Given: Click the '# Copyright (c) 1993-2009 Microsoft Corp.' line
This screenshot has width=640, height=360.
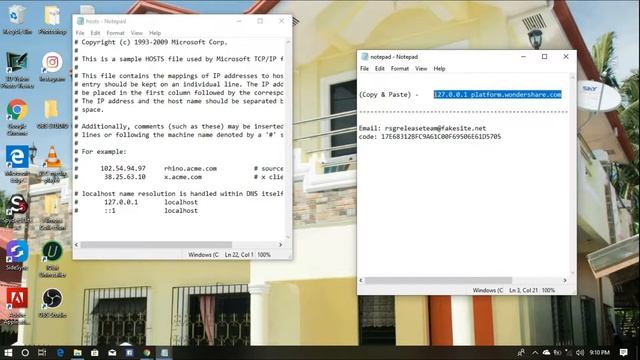Looking at the screenshot, I should click(151, 42).
